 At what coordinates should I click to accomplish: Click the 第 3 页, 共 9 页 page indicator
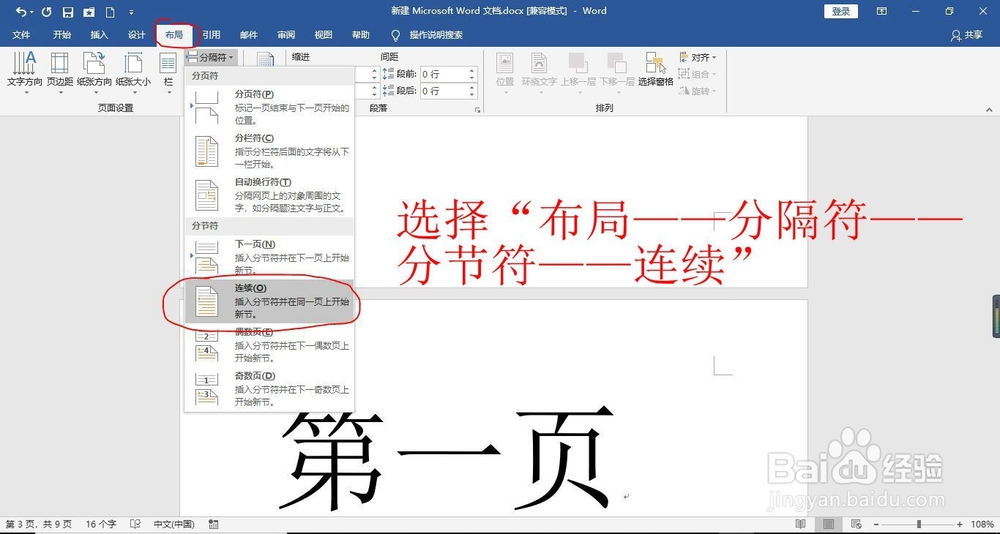tap(39, 524)
